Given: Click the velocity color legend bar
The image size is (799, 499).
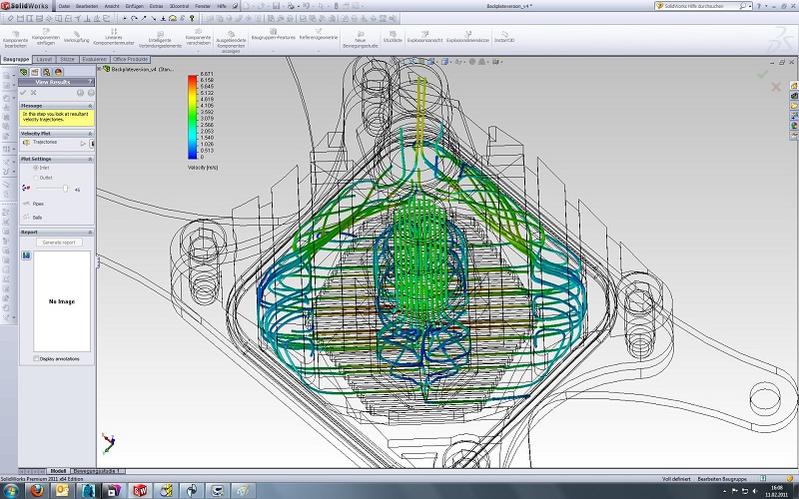Looking at the screenshot, I should point(192,117).
